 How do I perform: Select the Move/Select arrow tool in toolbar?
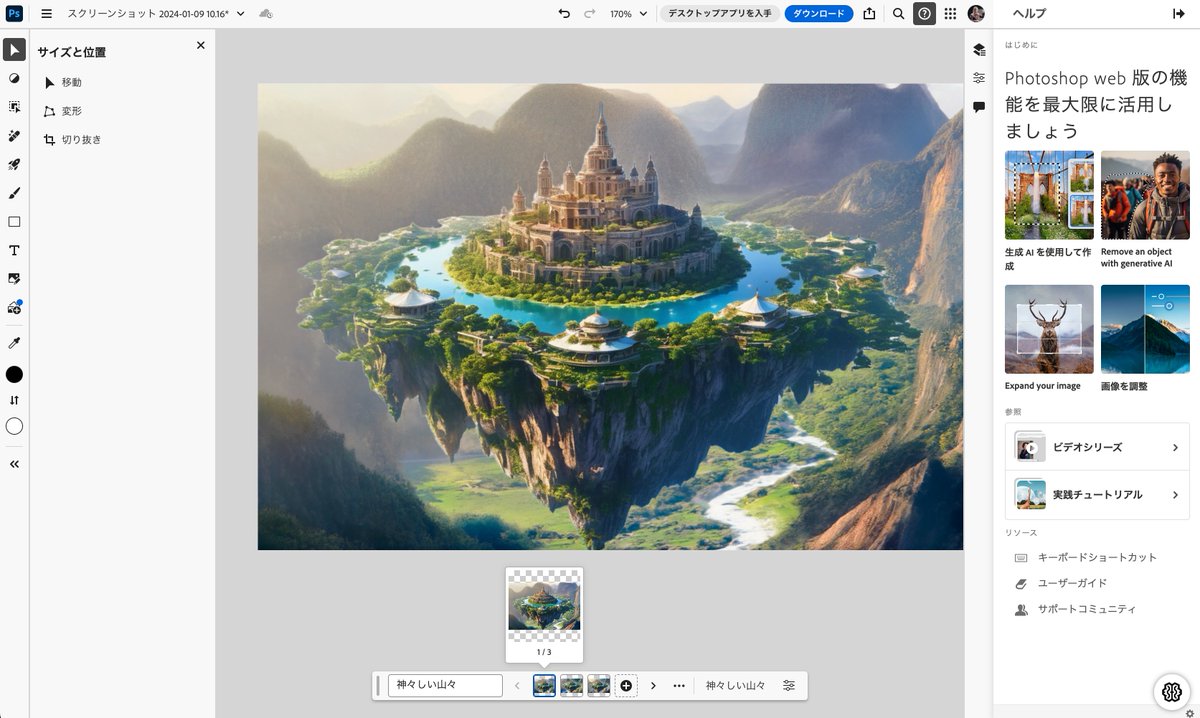pos(14,49)
